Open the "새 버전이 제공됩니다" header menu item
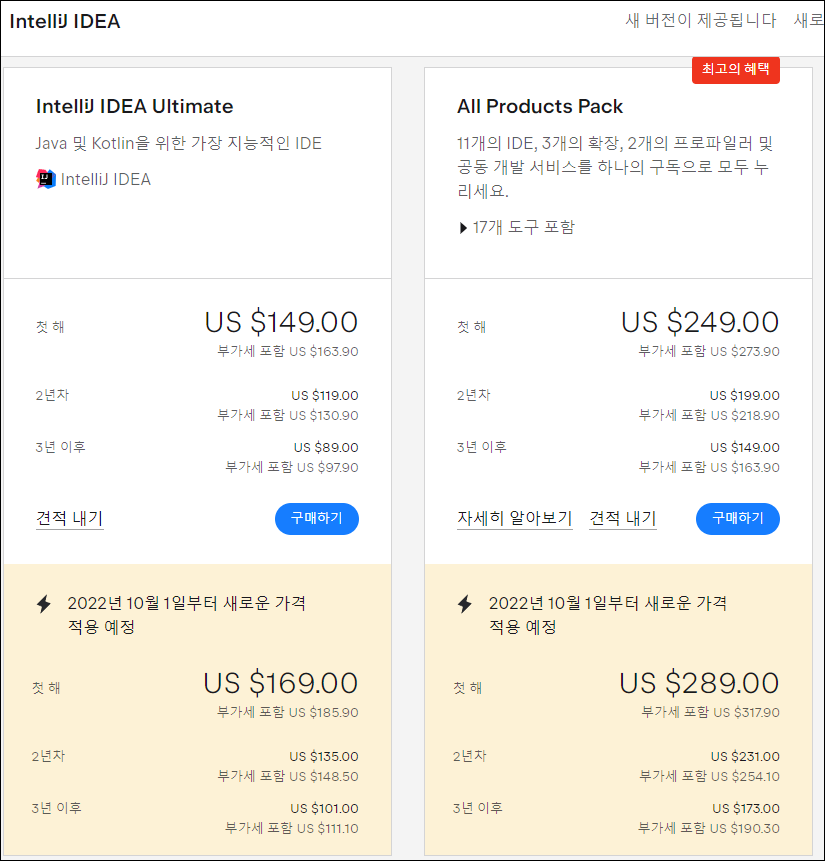Screen dimensions: 825x861 (x=700, y=20)
